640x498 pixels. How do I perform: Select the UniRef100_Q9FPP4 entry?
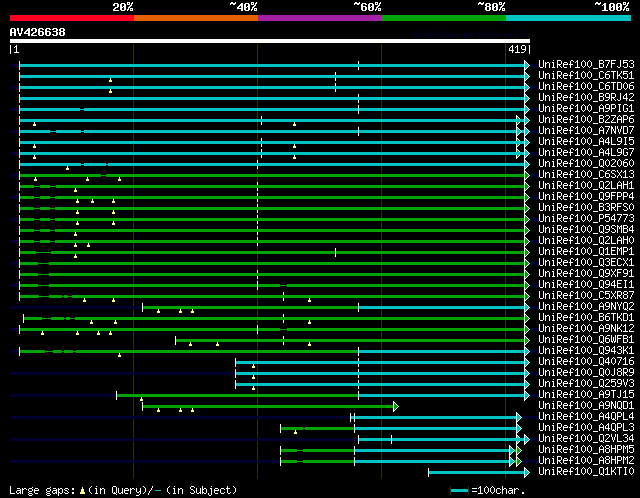coord(586,197)
